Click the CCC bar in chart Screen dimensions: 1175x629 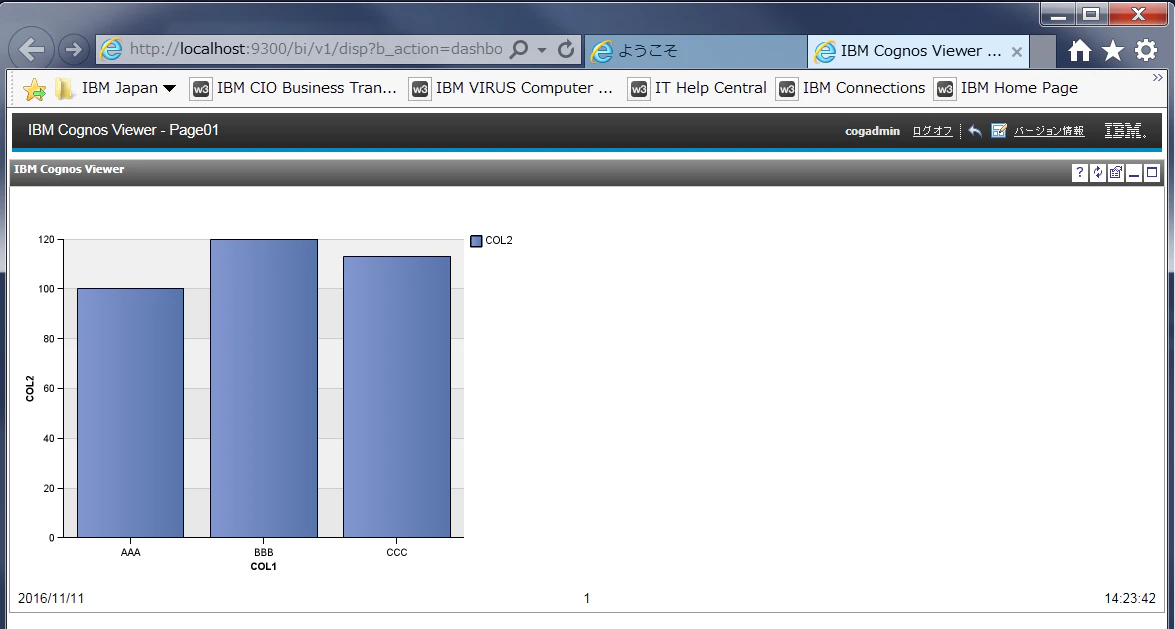(397, 397)
